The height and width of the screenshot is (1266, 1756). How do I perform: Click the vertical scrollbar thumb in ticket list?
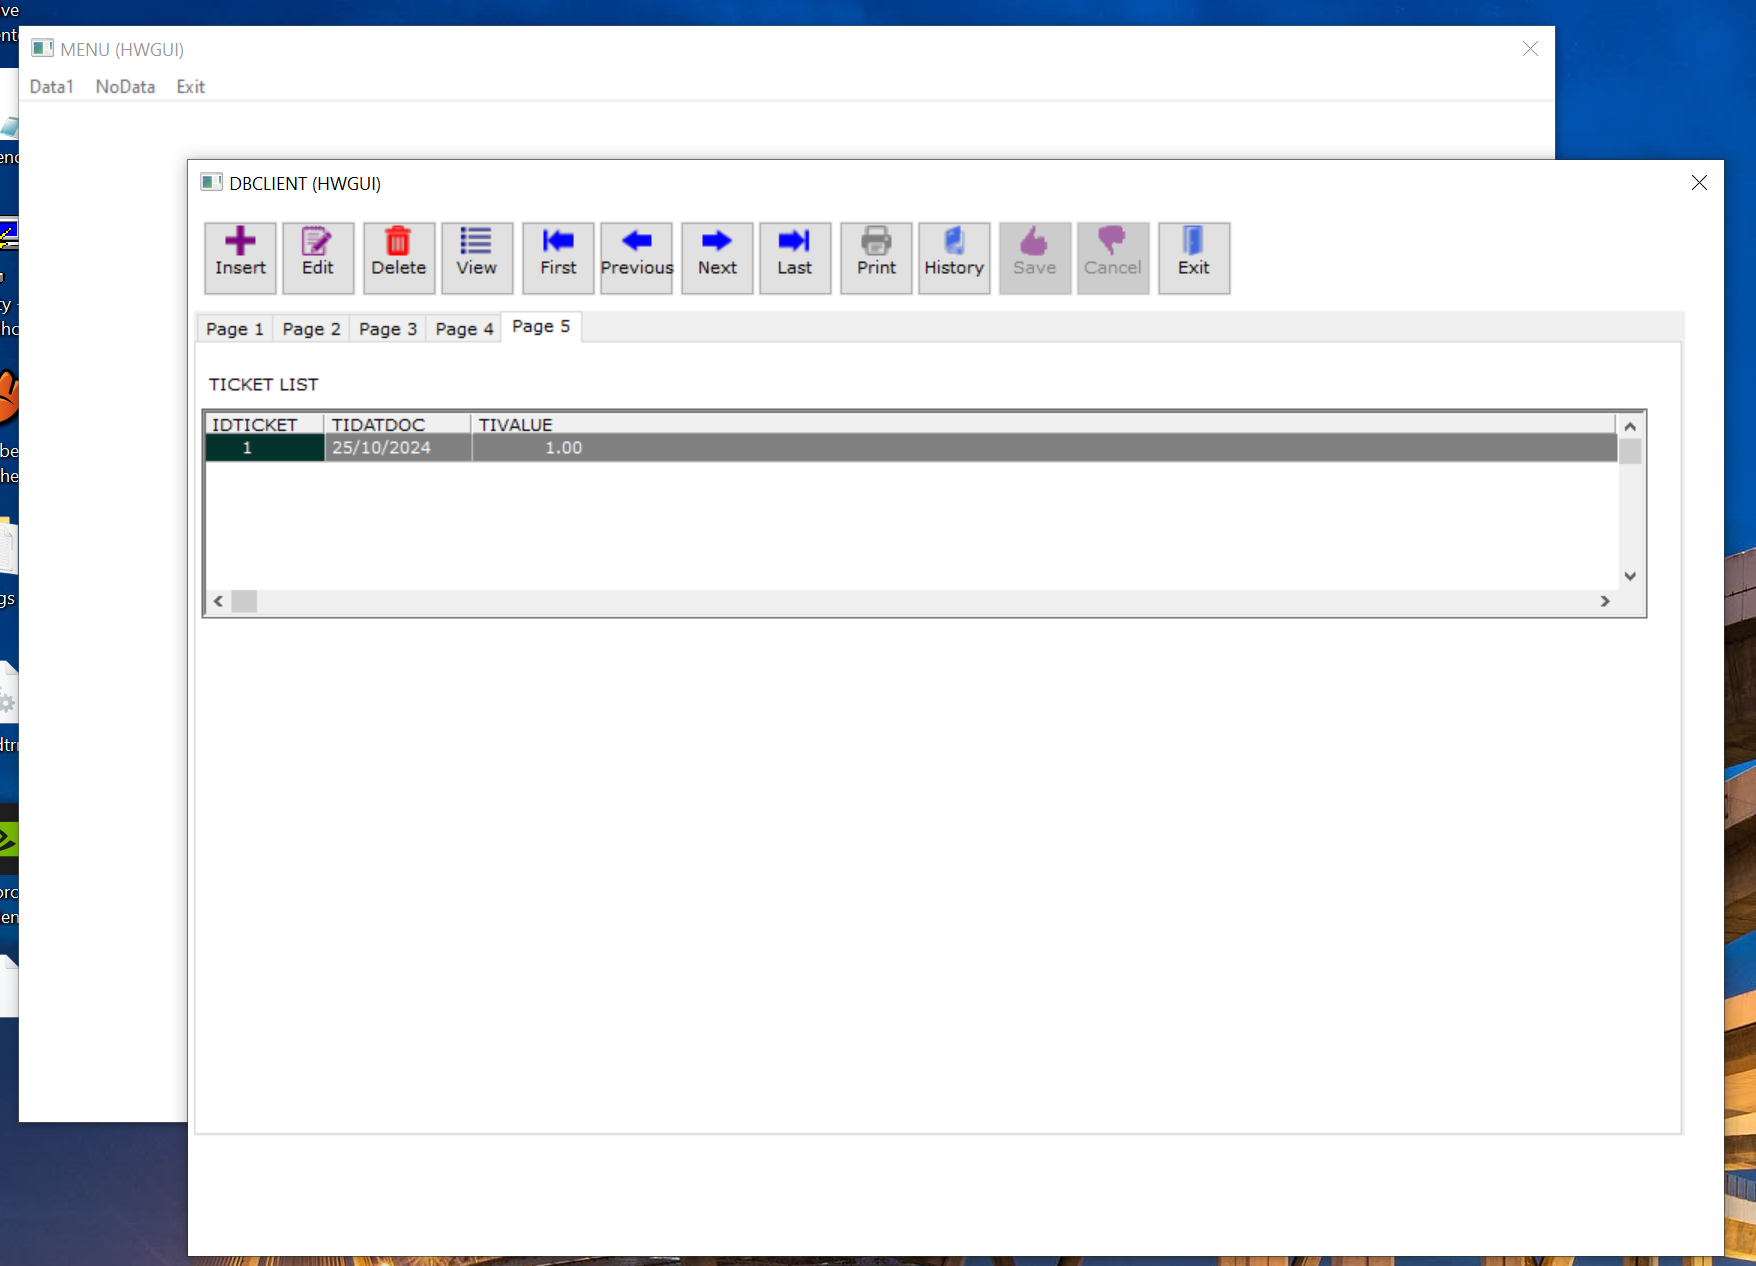[x=1630, y=451]
